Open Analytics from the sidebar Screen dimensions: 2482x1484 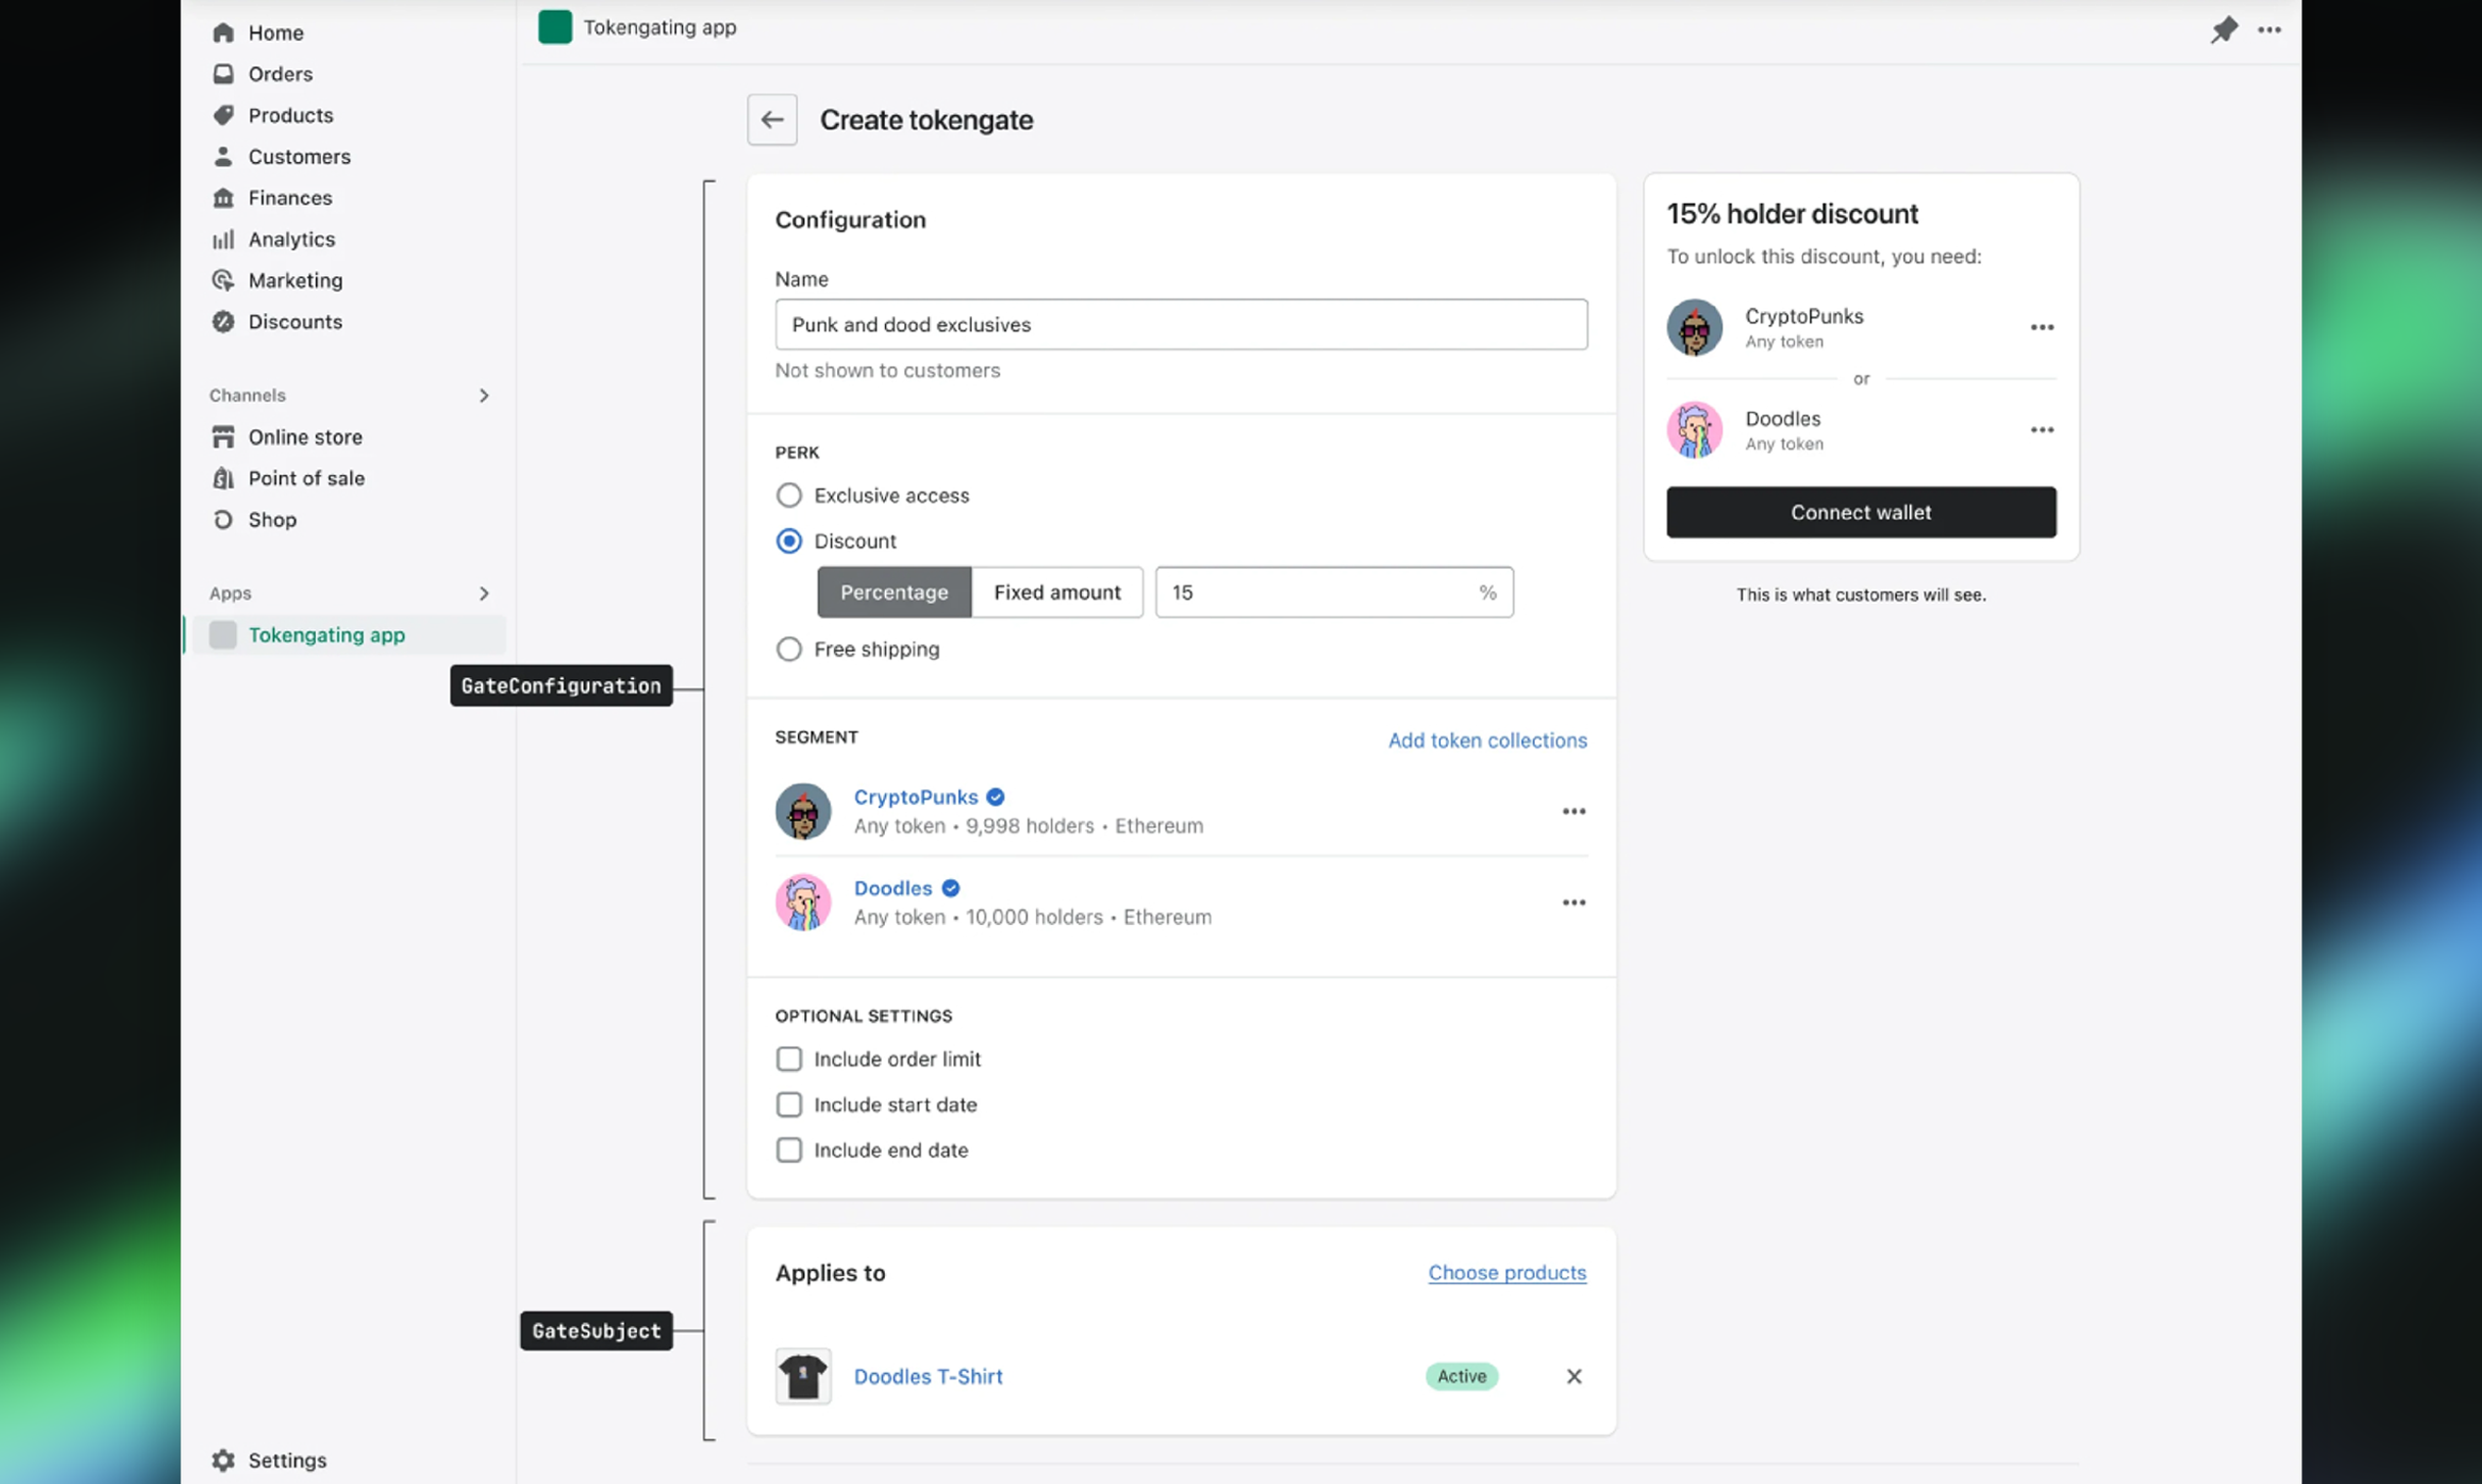[292, 239]
